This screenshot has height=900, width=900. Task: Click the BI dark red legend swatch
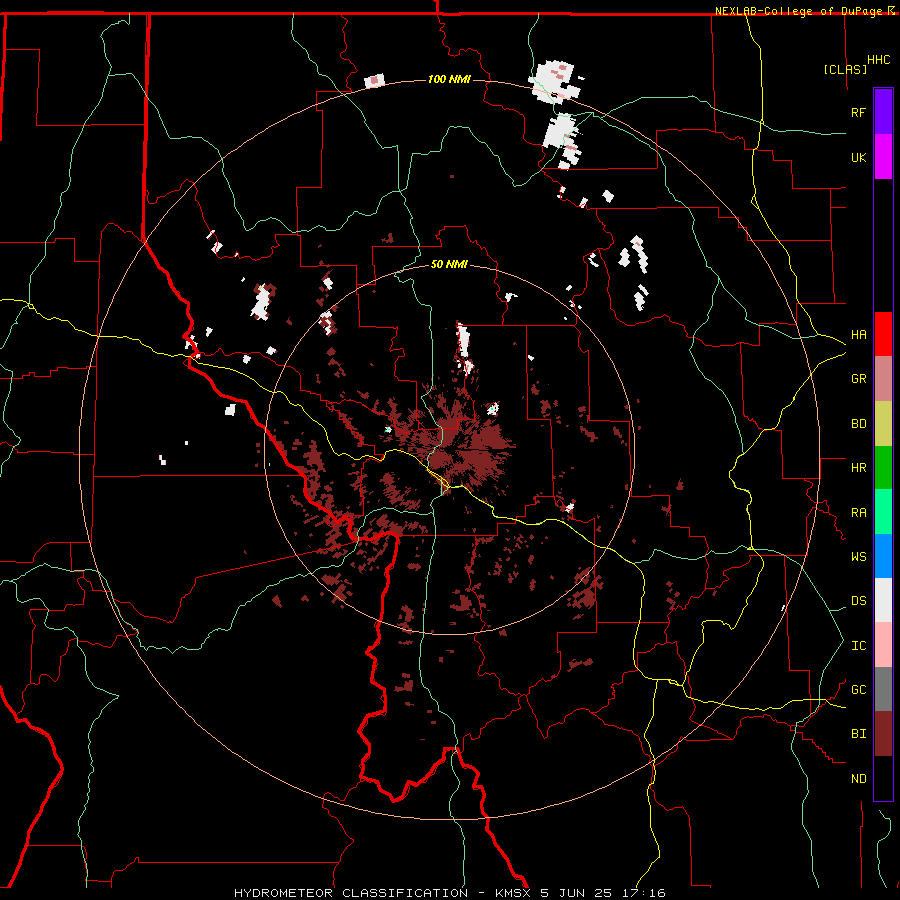click(883, 734)
